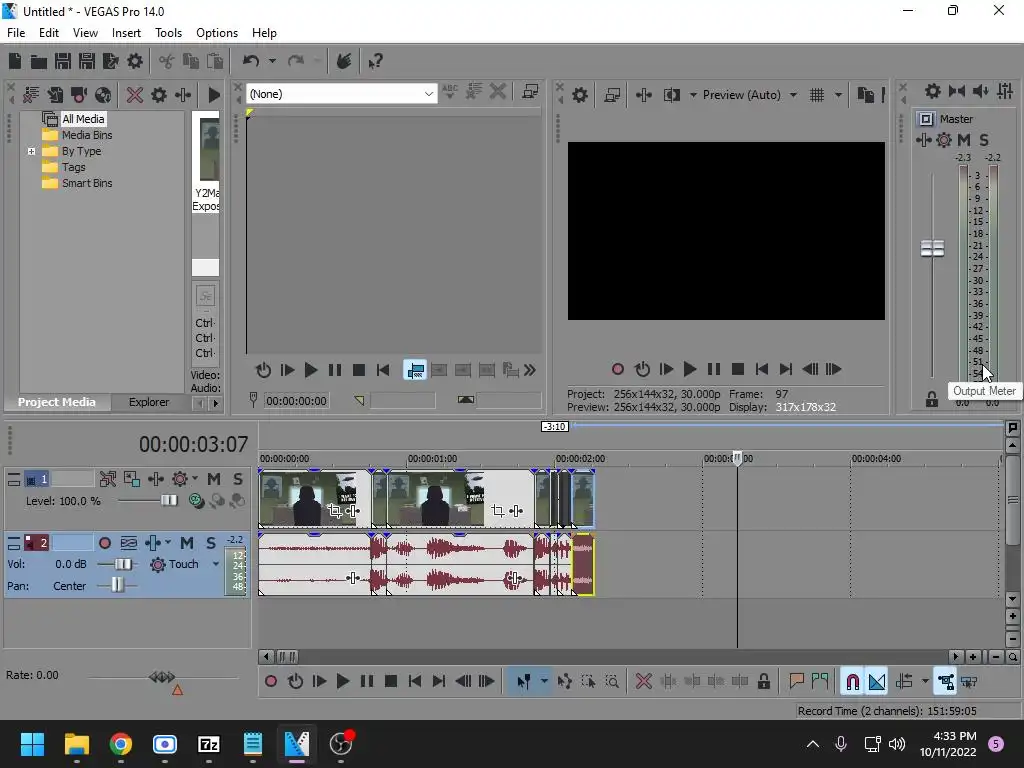Open edit tool selection dropdown arrow
The height and width of the screenshot is (768, 1024).
tap(544, 682)
